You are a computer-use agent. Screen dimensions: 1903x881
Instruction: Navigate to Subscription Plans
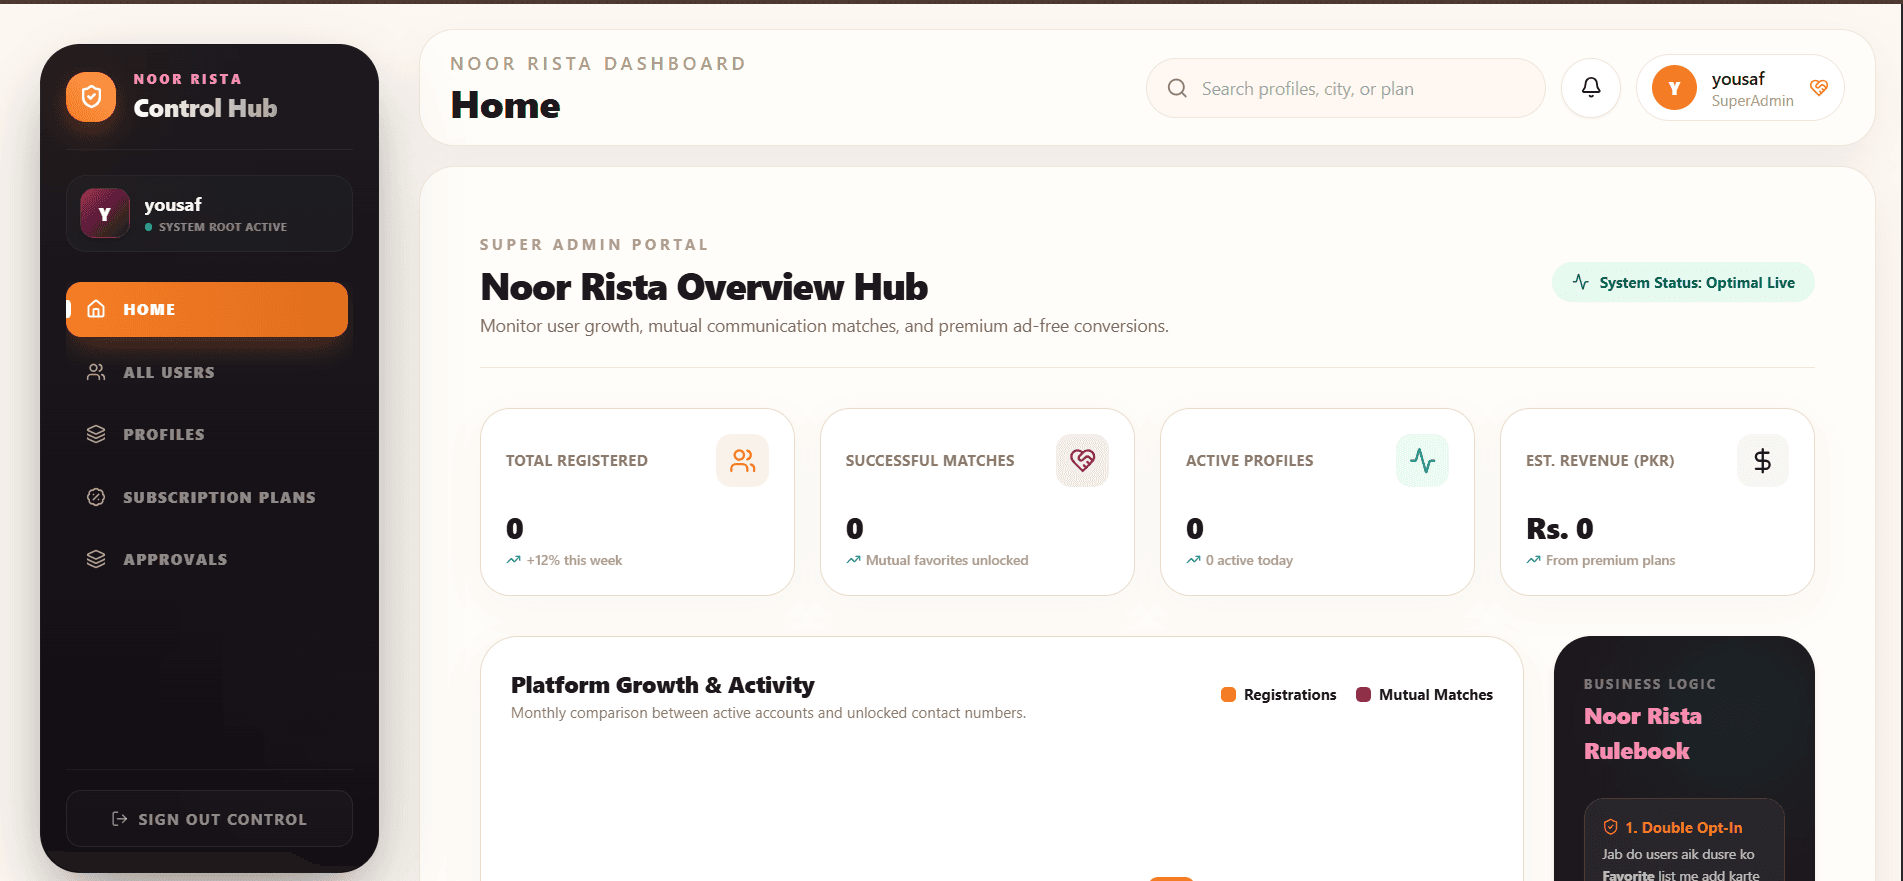[x=207, y=497]
